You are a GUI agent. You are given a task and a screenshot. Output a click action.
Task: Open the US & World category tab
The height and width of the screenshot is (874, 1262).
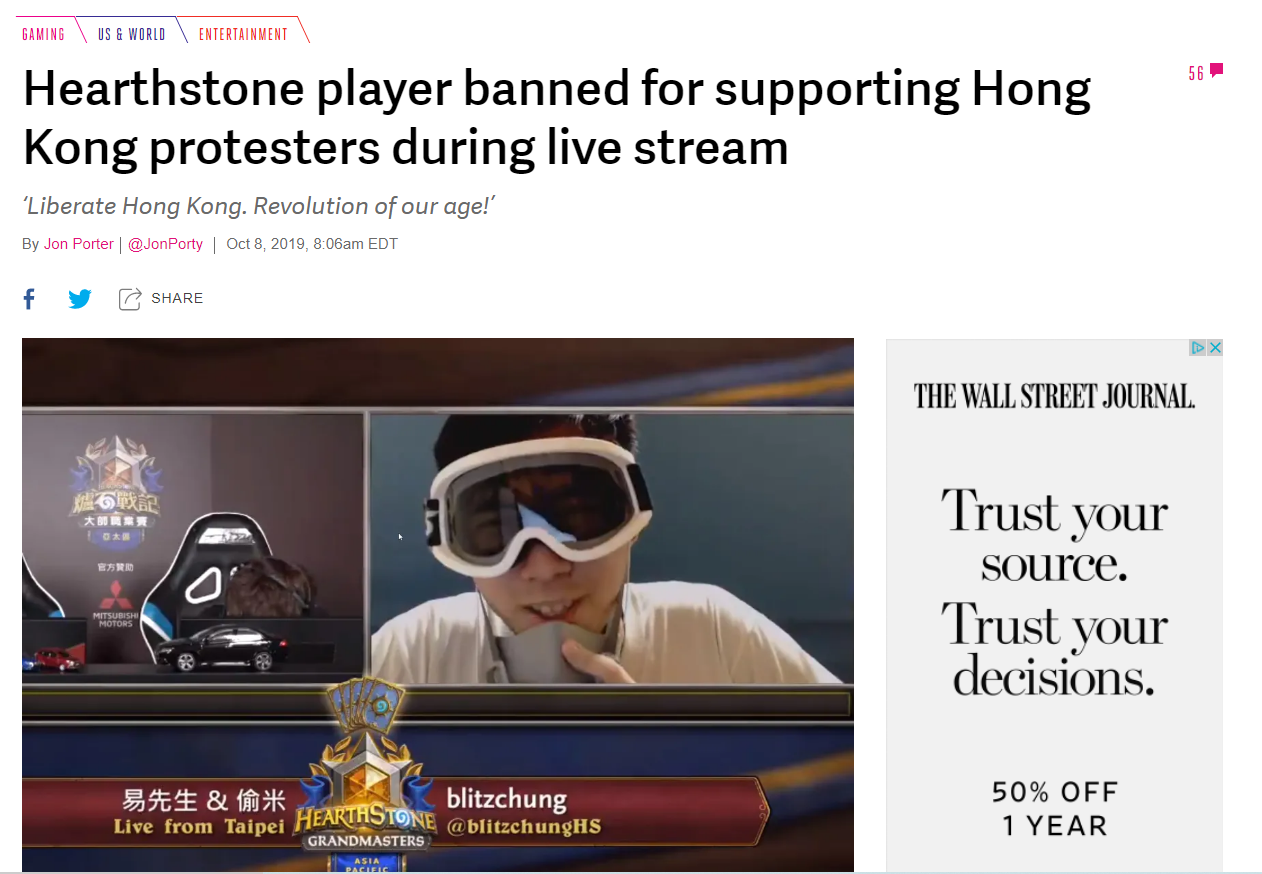(132, 34)
